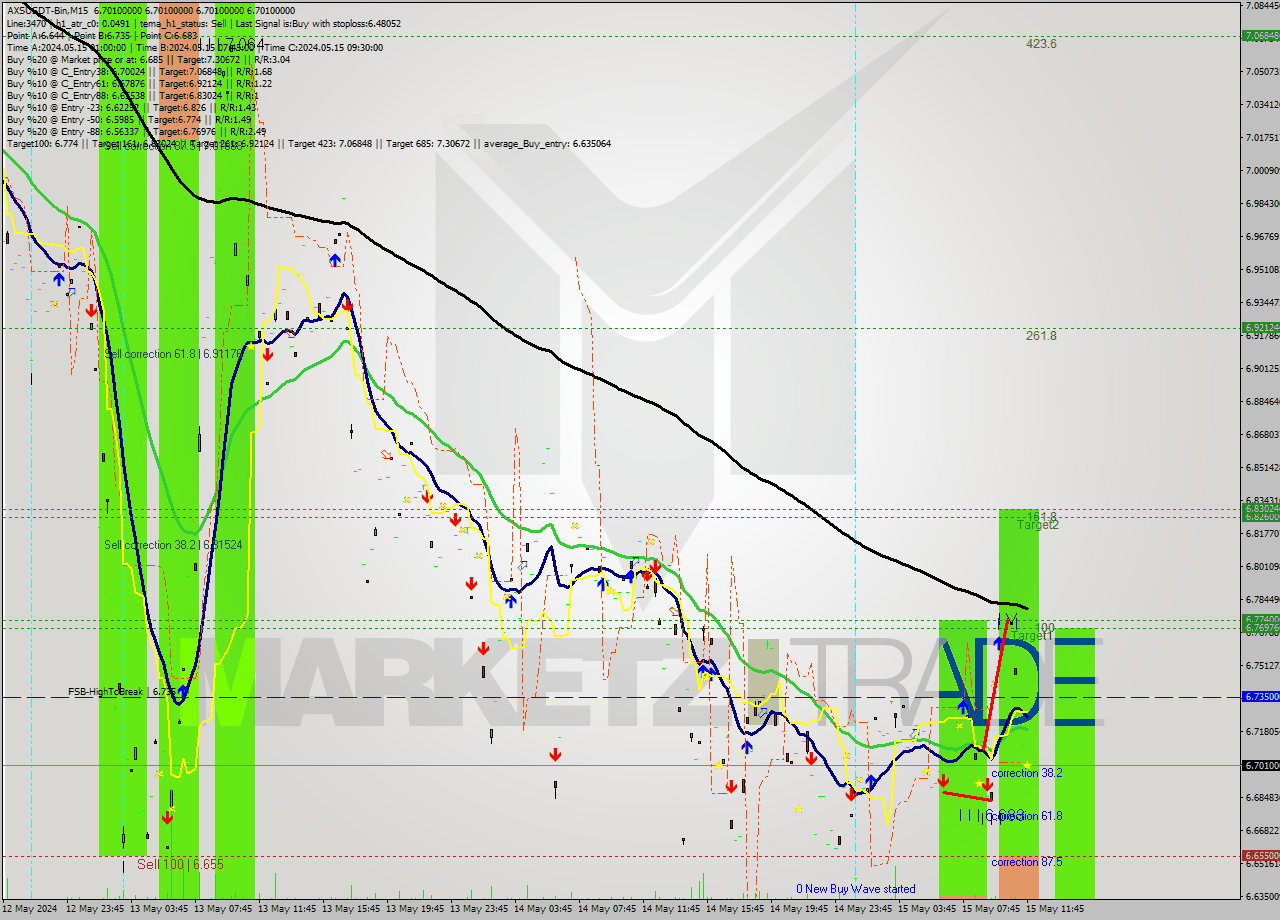Viewport: 1280px width, 920px height.
Task: Click the 6.92124 green price tag
Action: pyautogui.click(x=1259, y=327)
